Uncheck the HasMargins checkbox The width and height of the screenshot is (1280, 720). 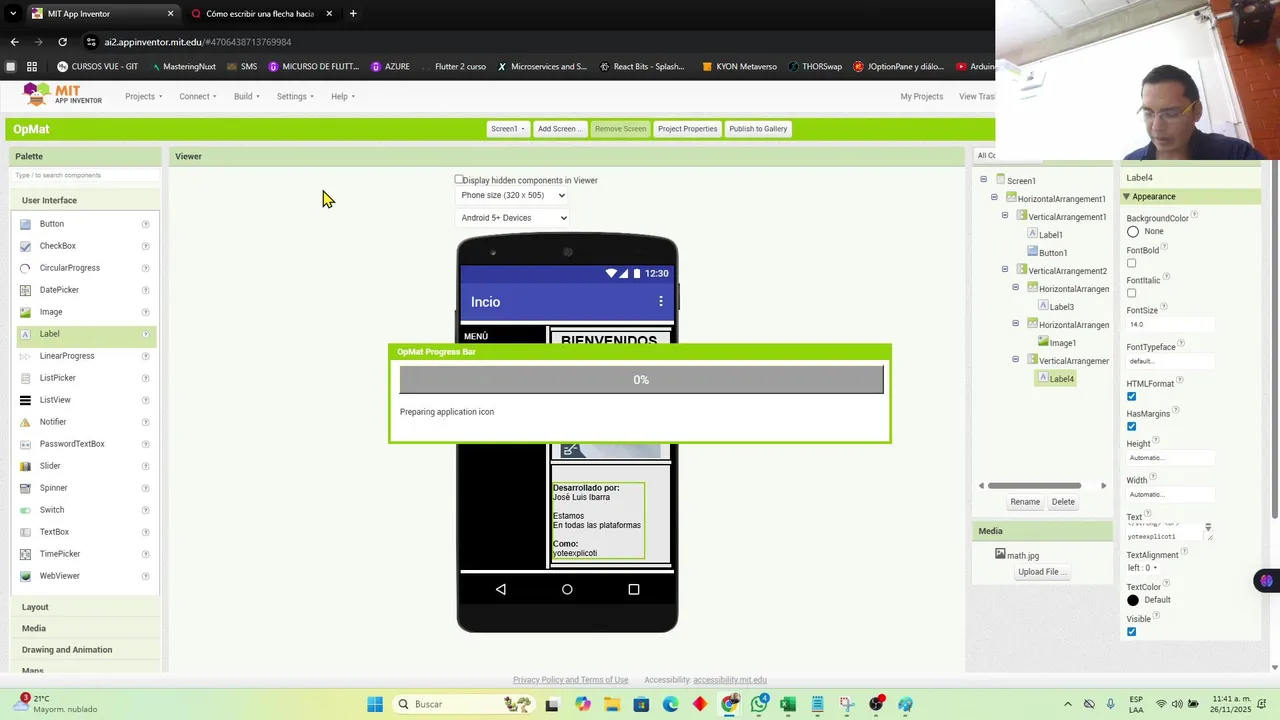pos(1132,427)
